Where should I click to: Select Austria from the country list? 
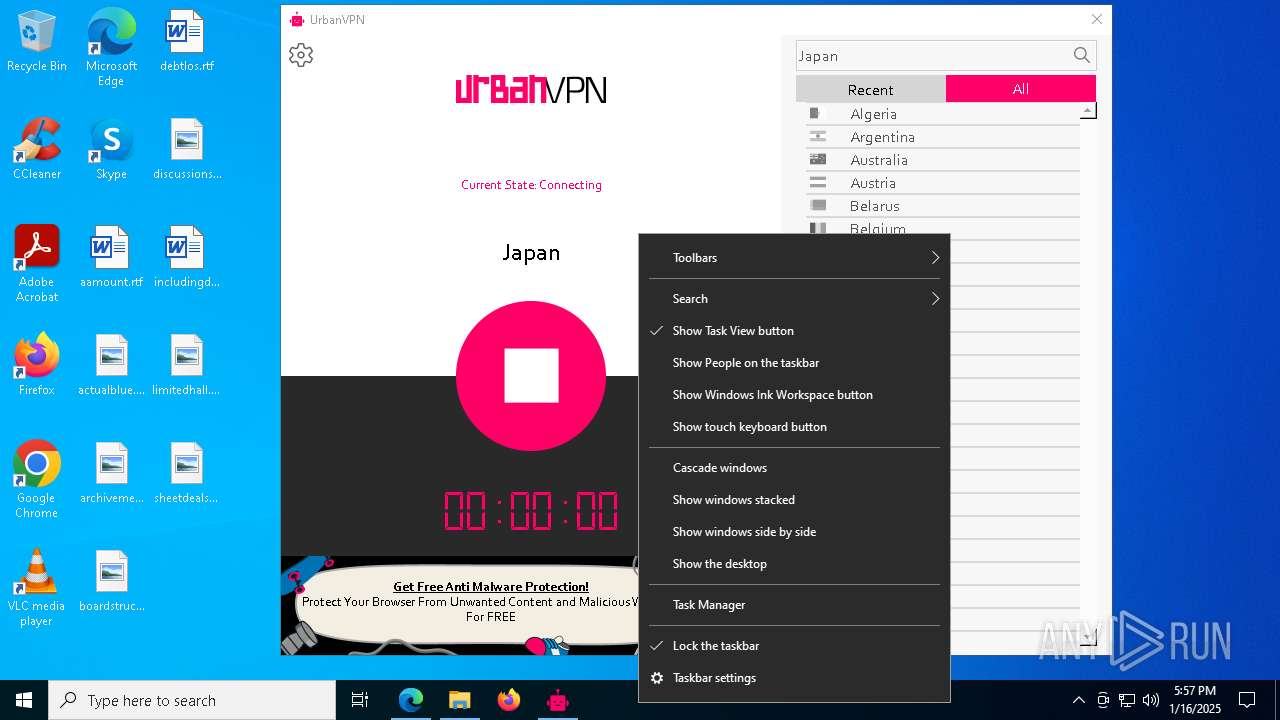point(943,183)
